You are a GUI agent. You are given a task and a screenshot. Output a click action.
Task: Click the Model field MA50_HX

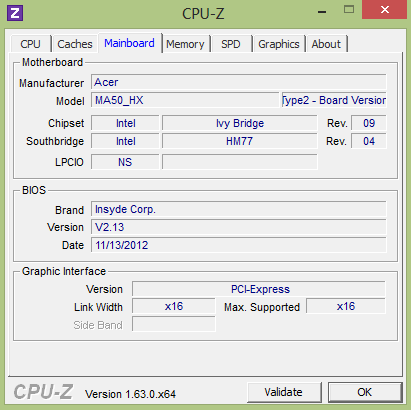(x=185, y=100)
